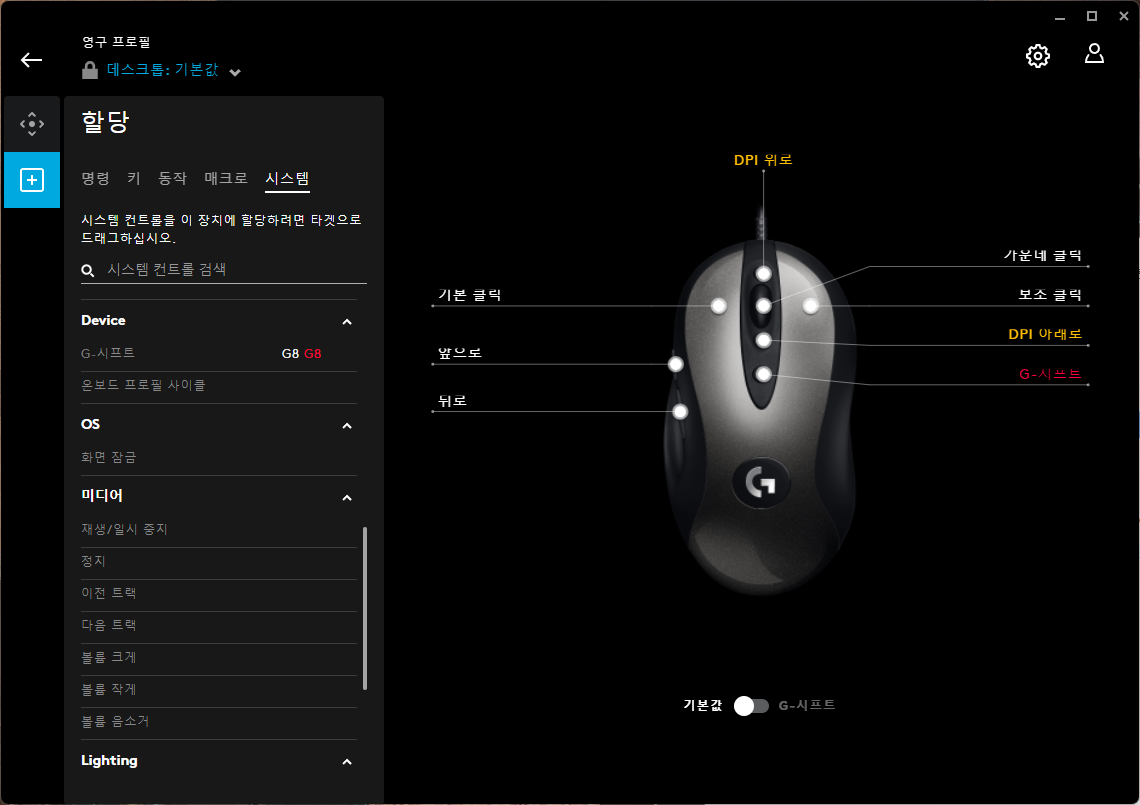Click the 기본 클릭 label
The image size is (1140, 805).
click(470, 295)
